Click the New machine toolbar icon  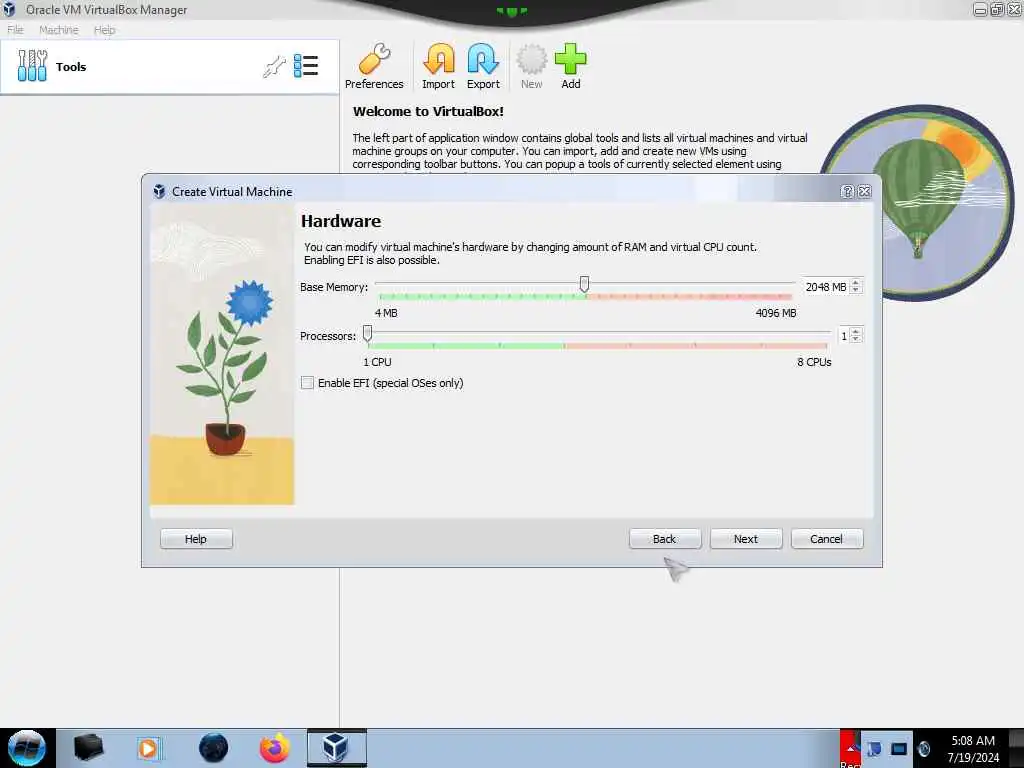click(x=532, y=67)
